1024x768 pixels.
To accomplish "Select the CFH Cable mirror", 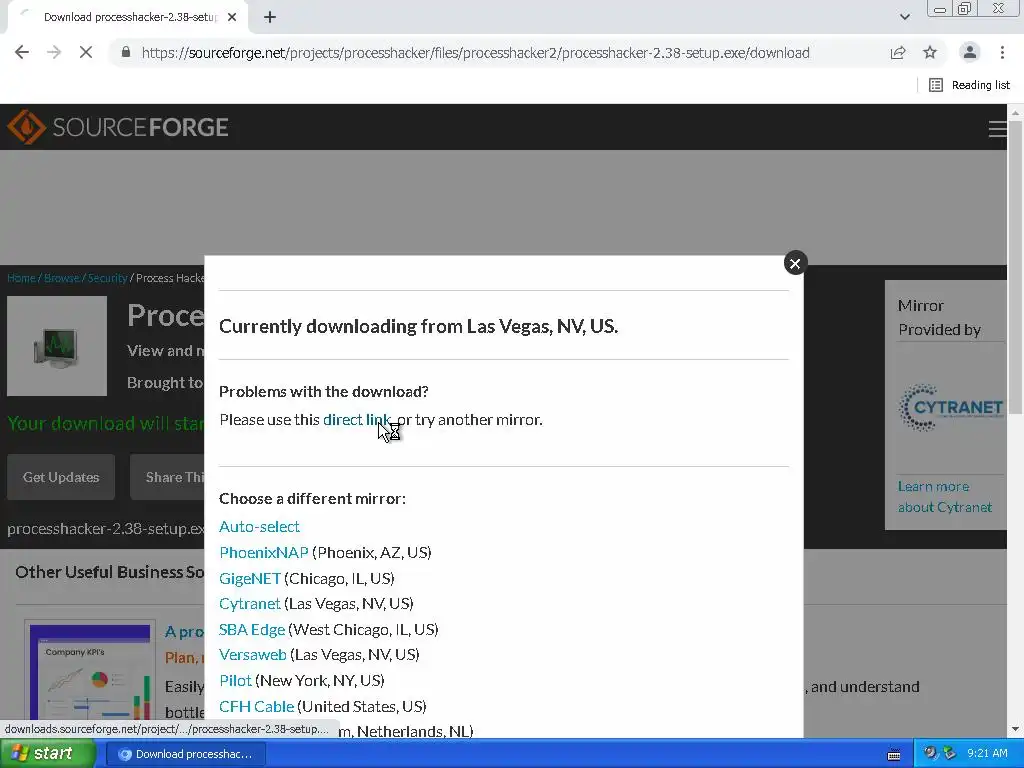I will pyautogui.click(x=257, y=707).
